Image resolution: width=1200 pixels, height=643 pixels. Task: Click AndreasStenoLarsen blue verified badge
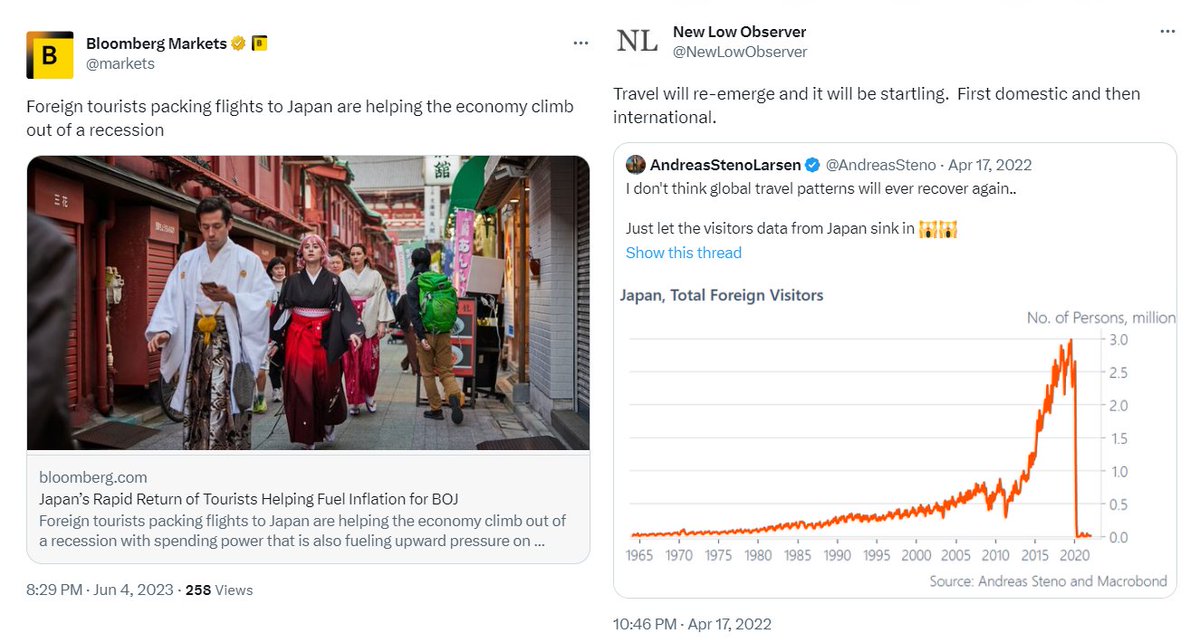[813, 165]
